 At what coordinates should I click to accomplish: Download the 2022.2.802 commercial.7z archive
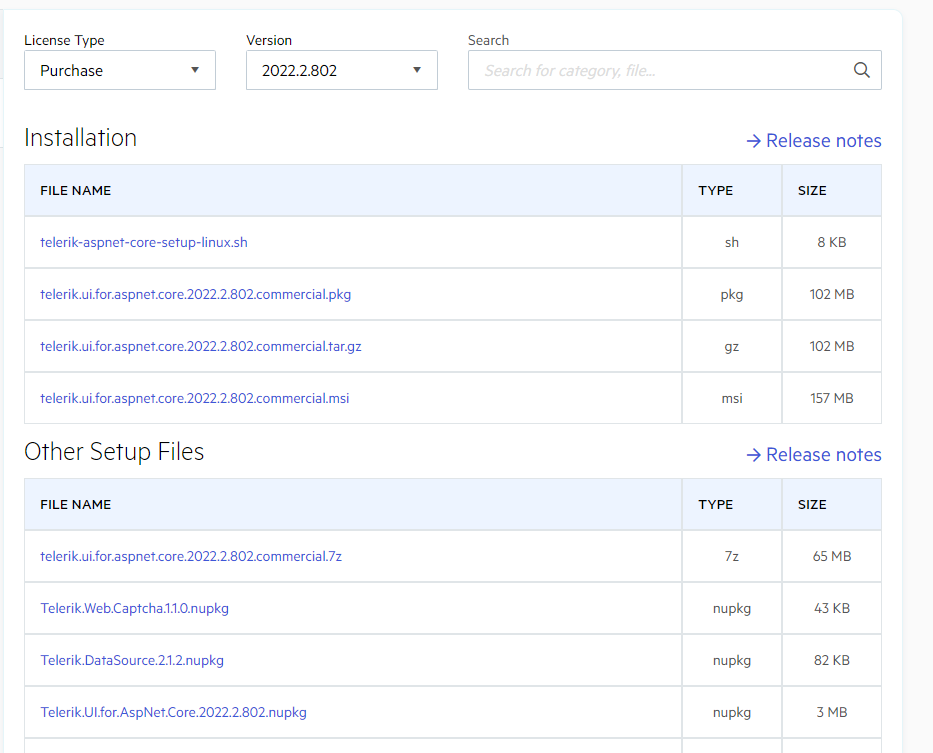click(x=191, y=556)
